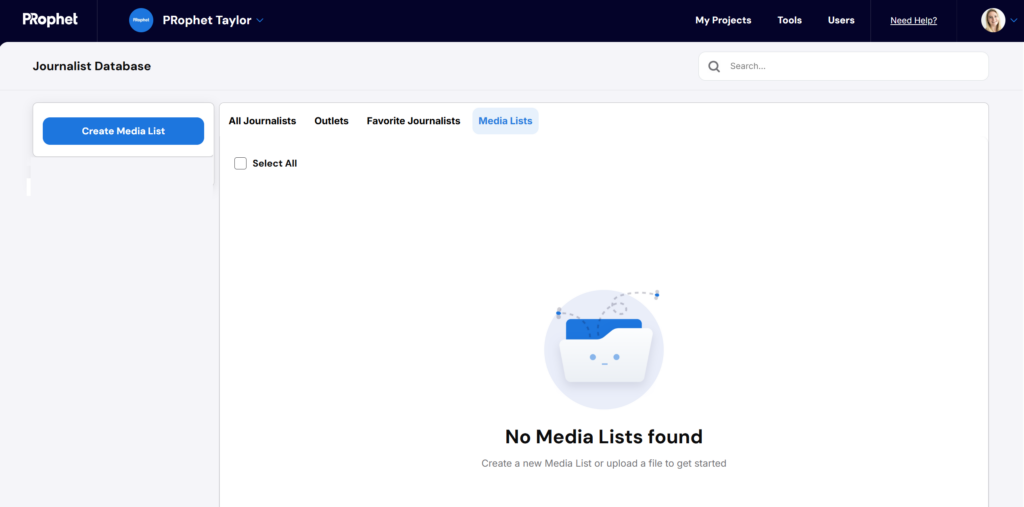This screenshot has width=1024, height=507.
Task: Click the Create Media List button
Action: (123, 131)
